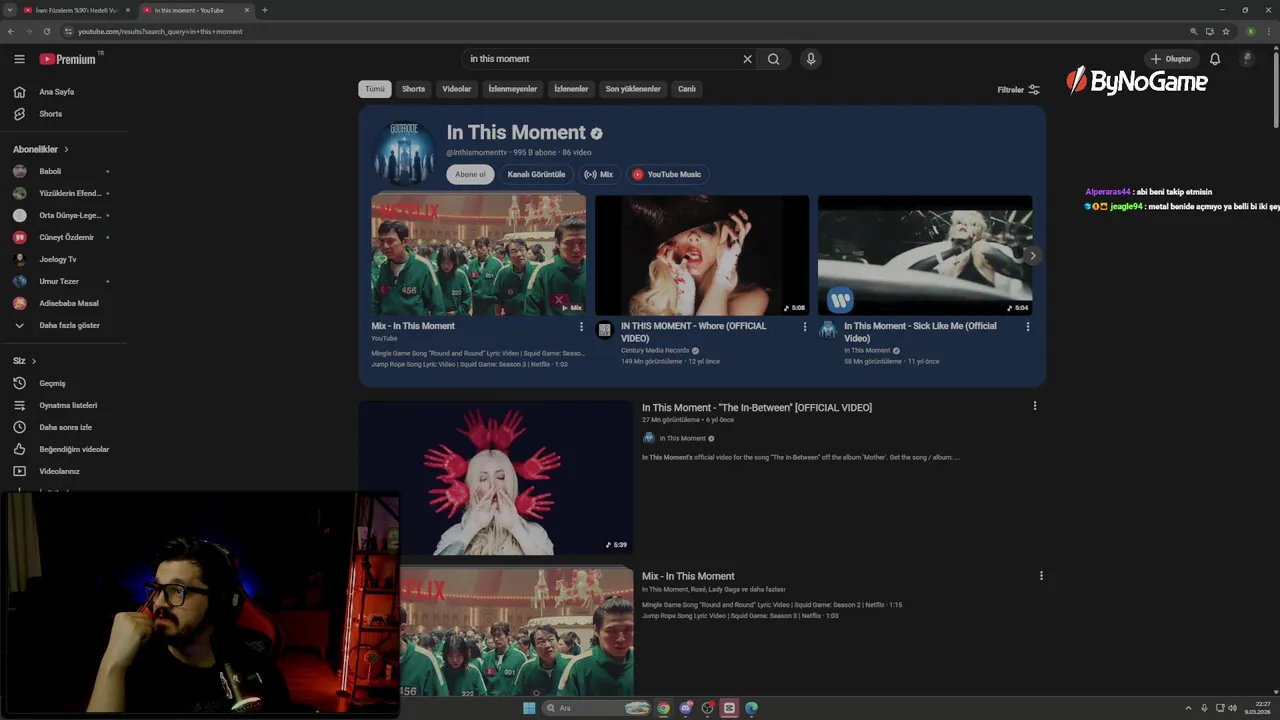1280x720 pixels.
Task: Select the Canlı filter chip
Action: (x=687, y=89)
